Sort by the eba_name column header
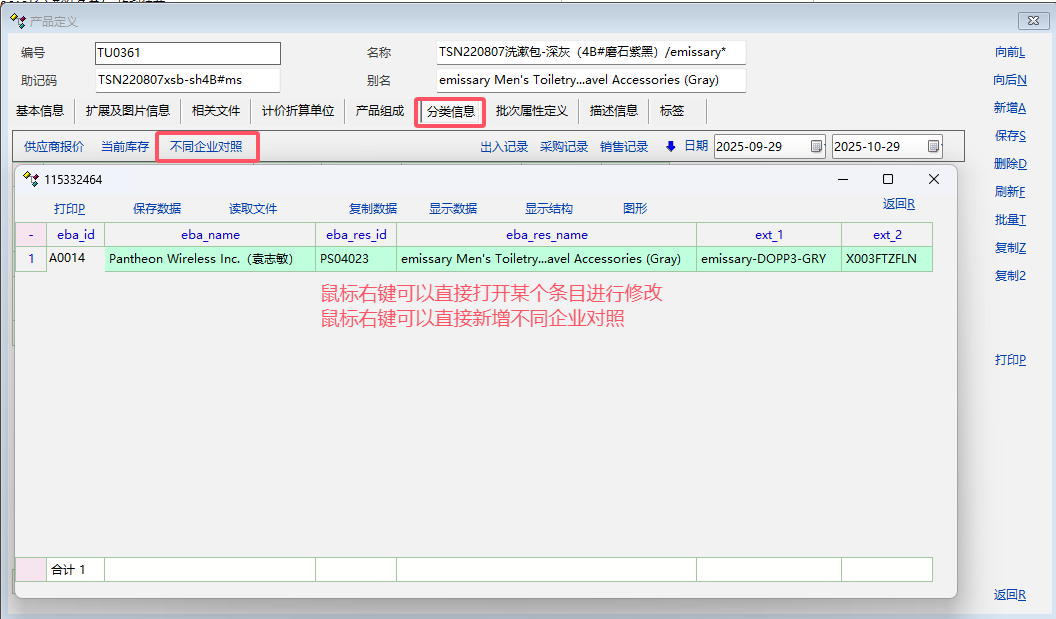The height and width of the screenshot is (619, 1056). (x=210, y=235)
